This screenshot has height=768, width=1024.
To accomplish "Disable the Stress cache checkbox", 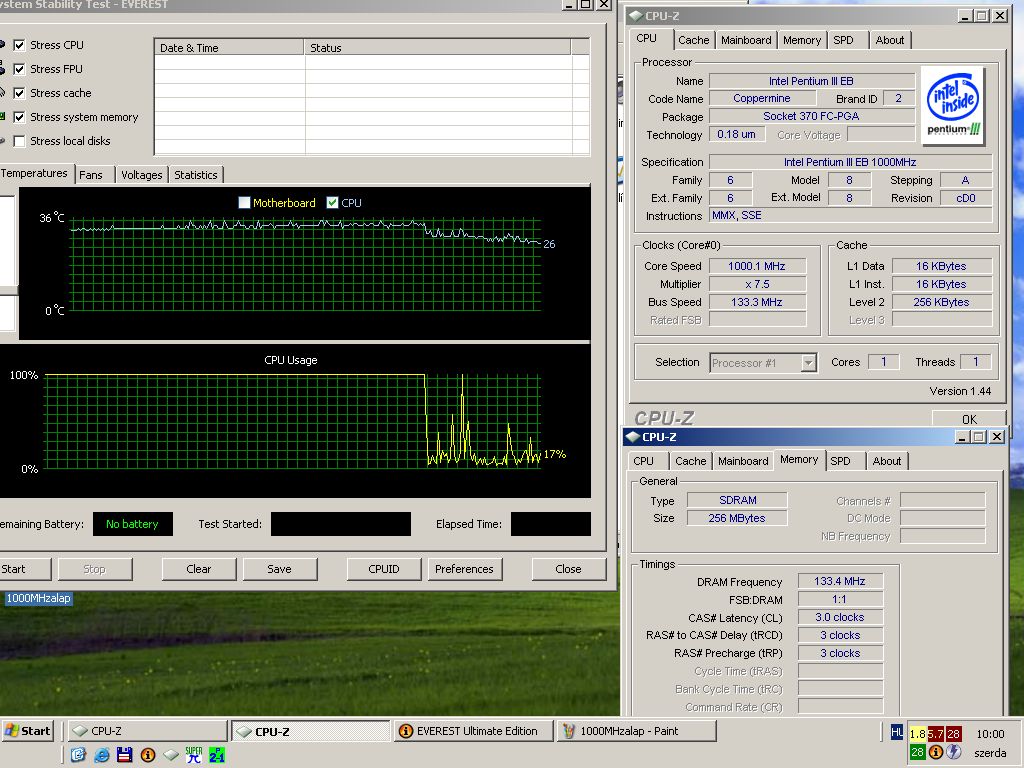I will (x=20, y=93).
